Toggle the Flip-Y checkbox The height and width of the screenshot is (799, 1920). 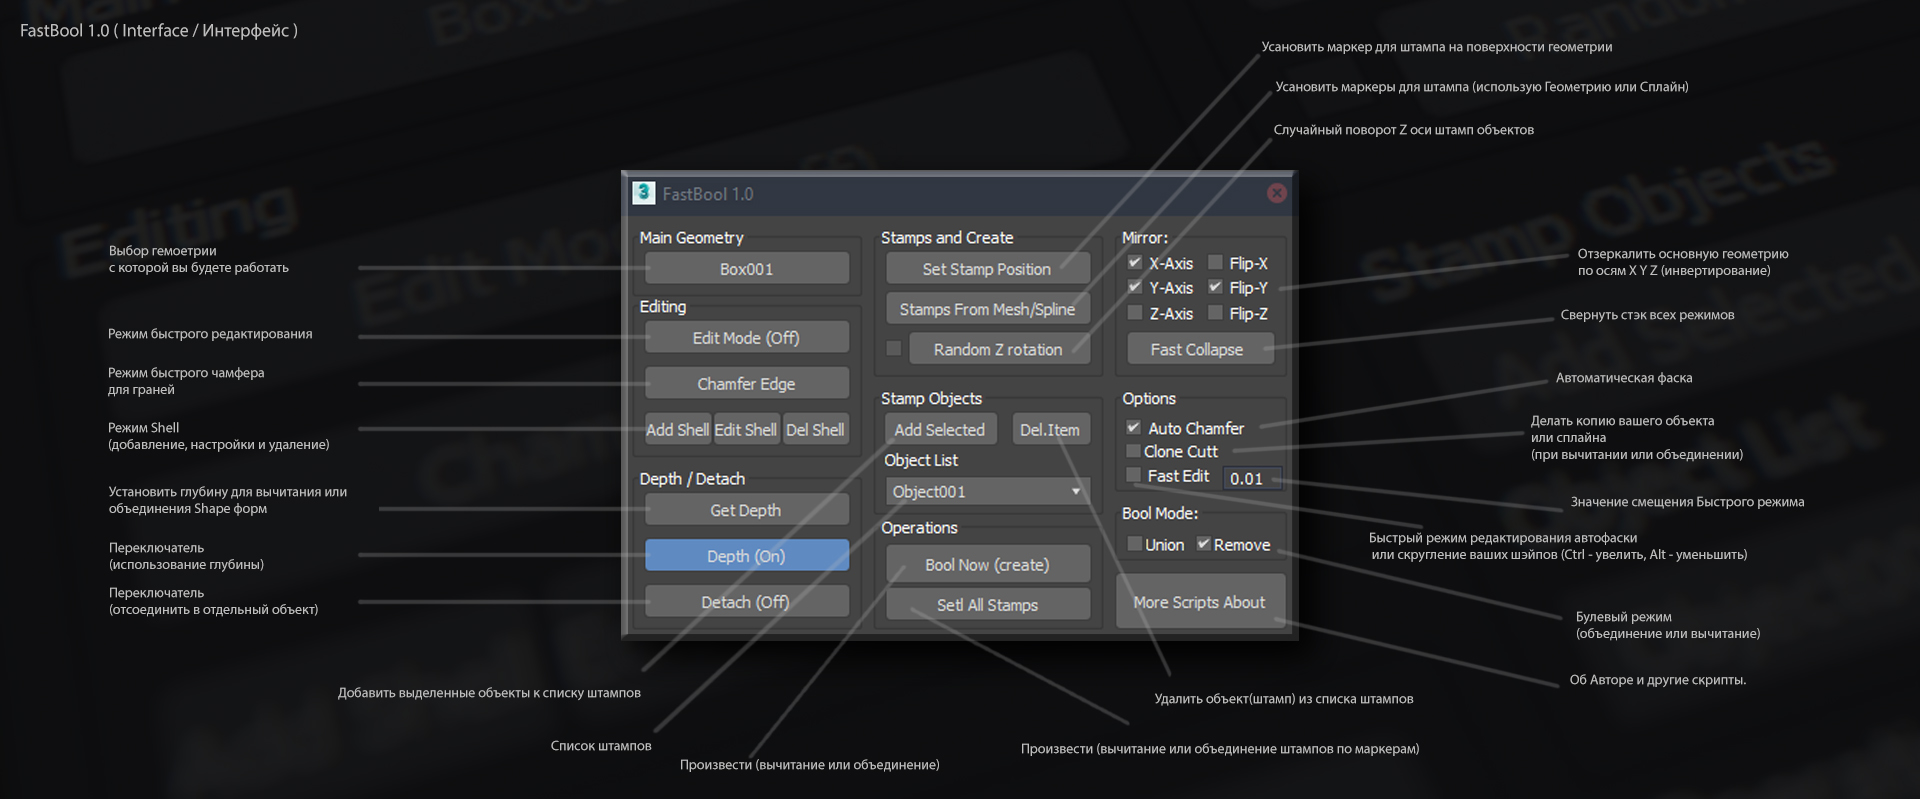pyautogui.click(x=1215, y=287)
